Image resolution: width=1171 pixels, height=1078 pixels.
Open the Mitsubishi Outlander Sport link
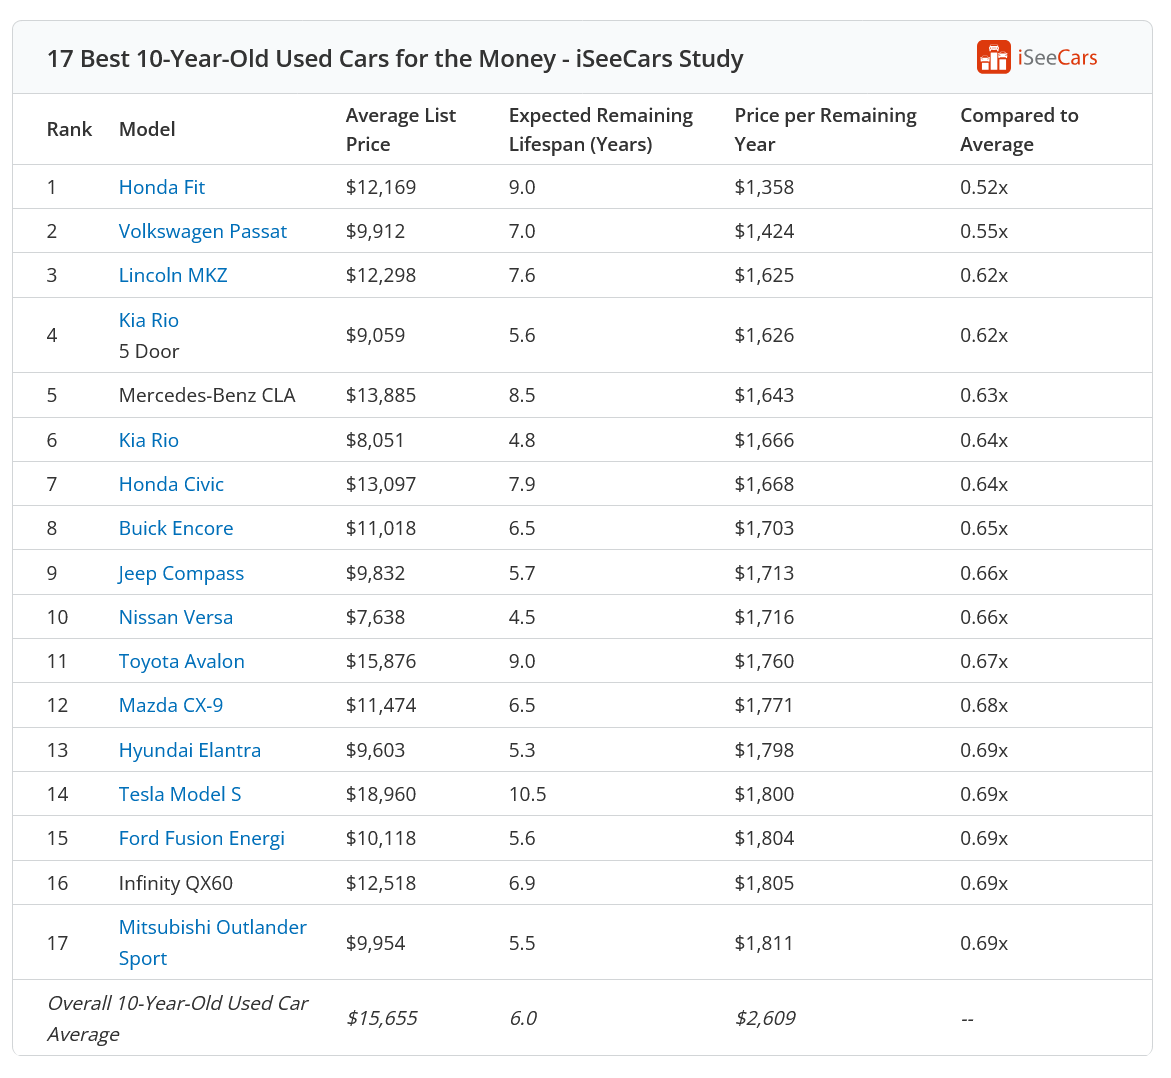(212, 941)
